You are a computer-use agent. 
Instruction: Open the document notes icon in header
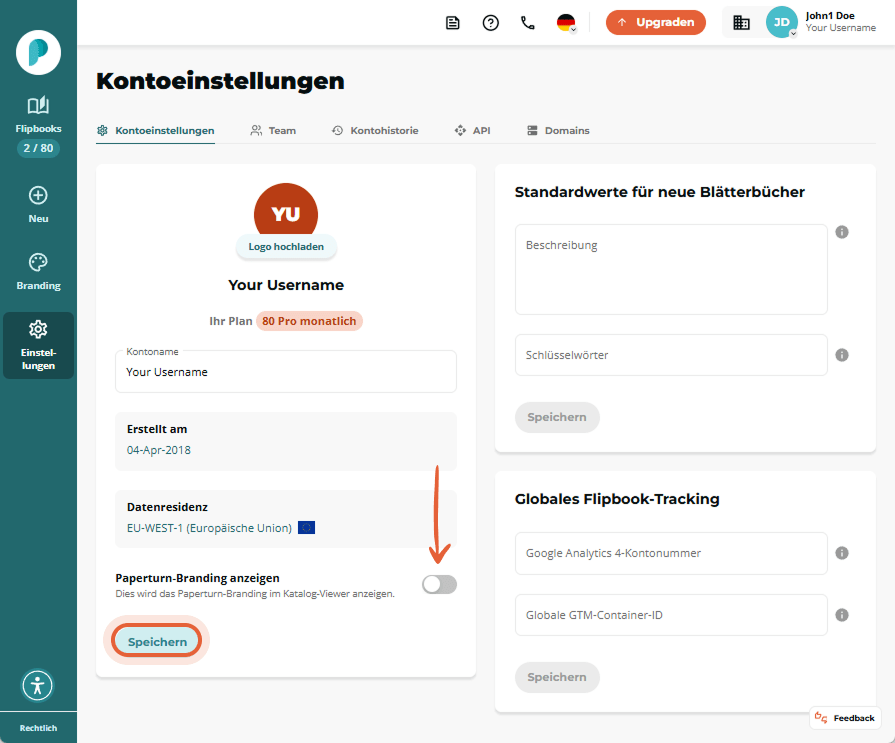pos(453,23)
